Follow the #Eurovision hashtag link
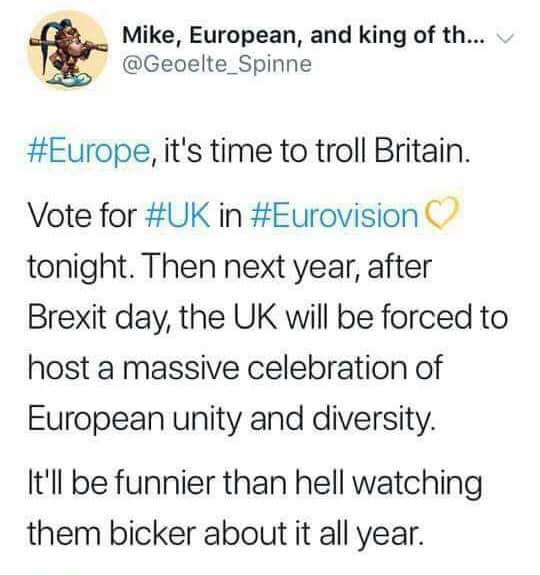Viewport: 540px width, 575px height. (x=334, y=216)
